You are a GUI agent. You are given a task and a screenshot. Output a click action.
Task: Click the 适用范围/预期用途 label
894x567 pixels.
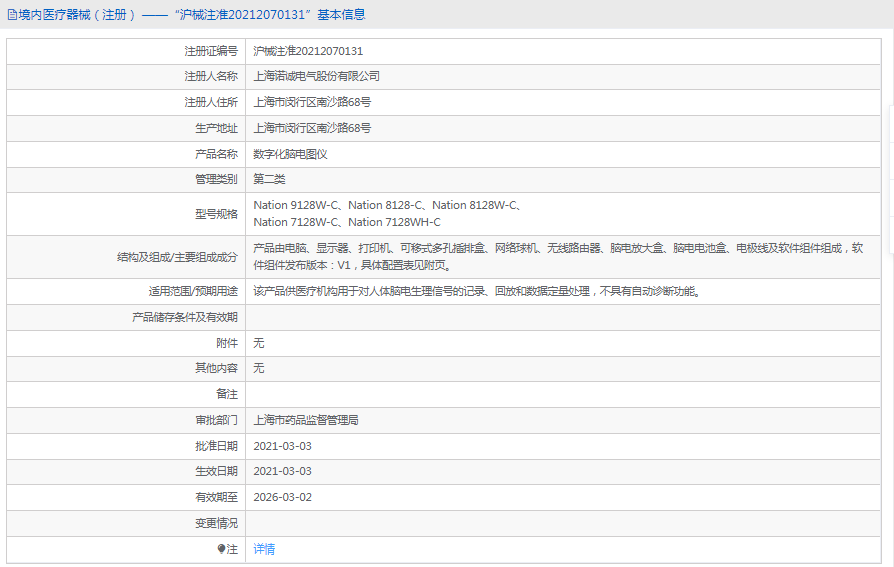[x=193, y=291]
